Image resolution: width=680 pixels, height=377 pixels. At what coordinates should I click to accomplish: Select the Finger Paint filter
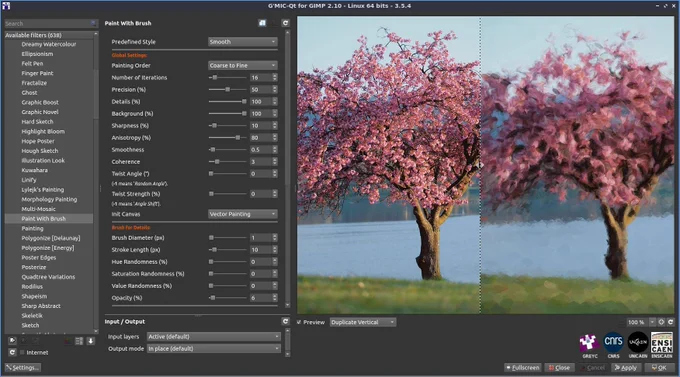(x=37, y=73)
